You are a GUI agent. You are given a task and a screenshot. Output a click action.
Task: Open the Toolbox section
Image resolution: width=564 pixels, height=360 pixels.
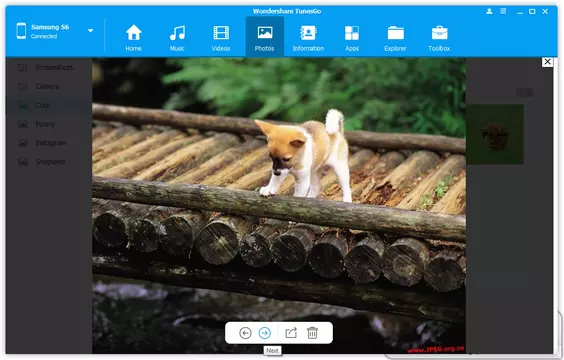439,38
